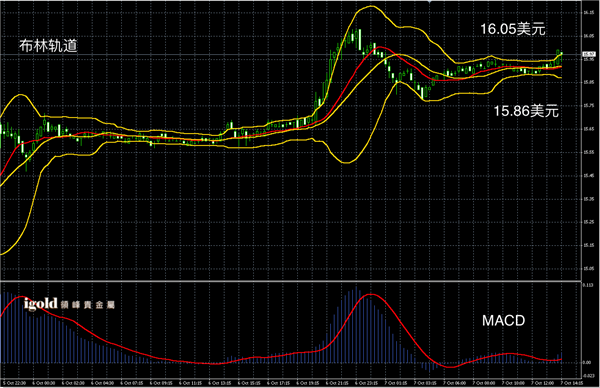
Task: Click the tallest candlestick near the price peak
Action: (360, 40)
